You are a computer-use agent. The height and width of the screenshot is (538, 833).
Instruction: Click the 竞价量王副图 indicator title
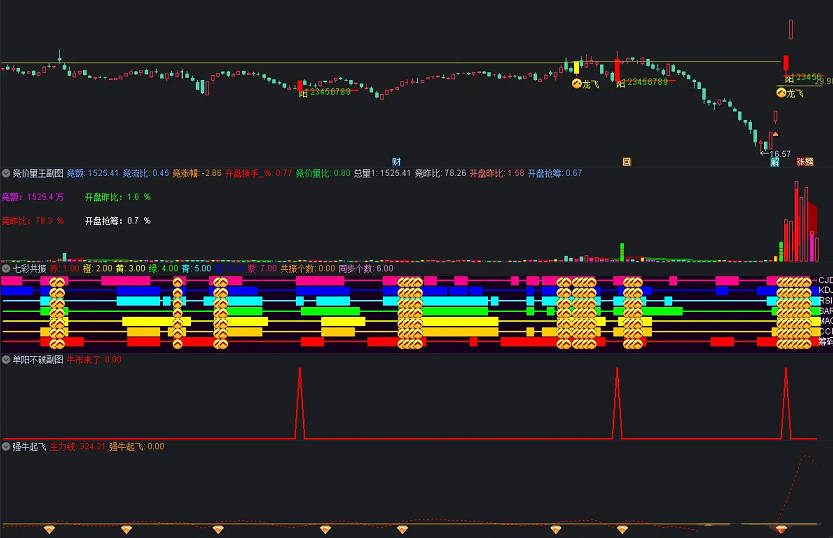(37, 173)
